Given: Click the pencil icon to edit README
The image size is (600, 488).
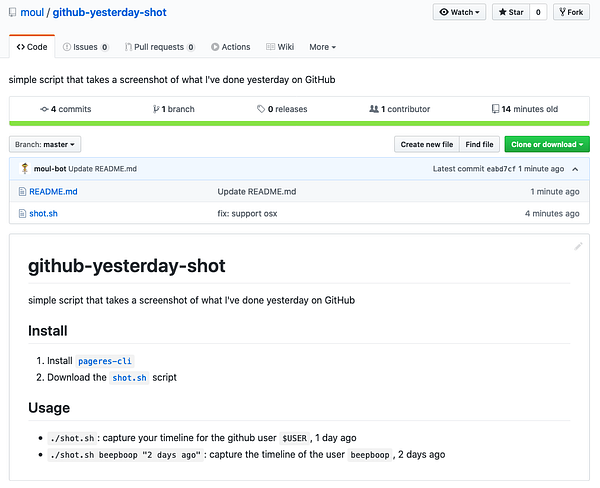Looking at the screenshot, I should [x=578, y=246].
